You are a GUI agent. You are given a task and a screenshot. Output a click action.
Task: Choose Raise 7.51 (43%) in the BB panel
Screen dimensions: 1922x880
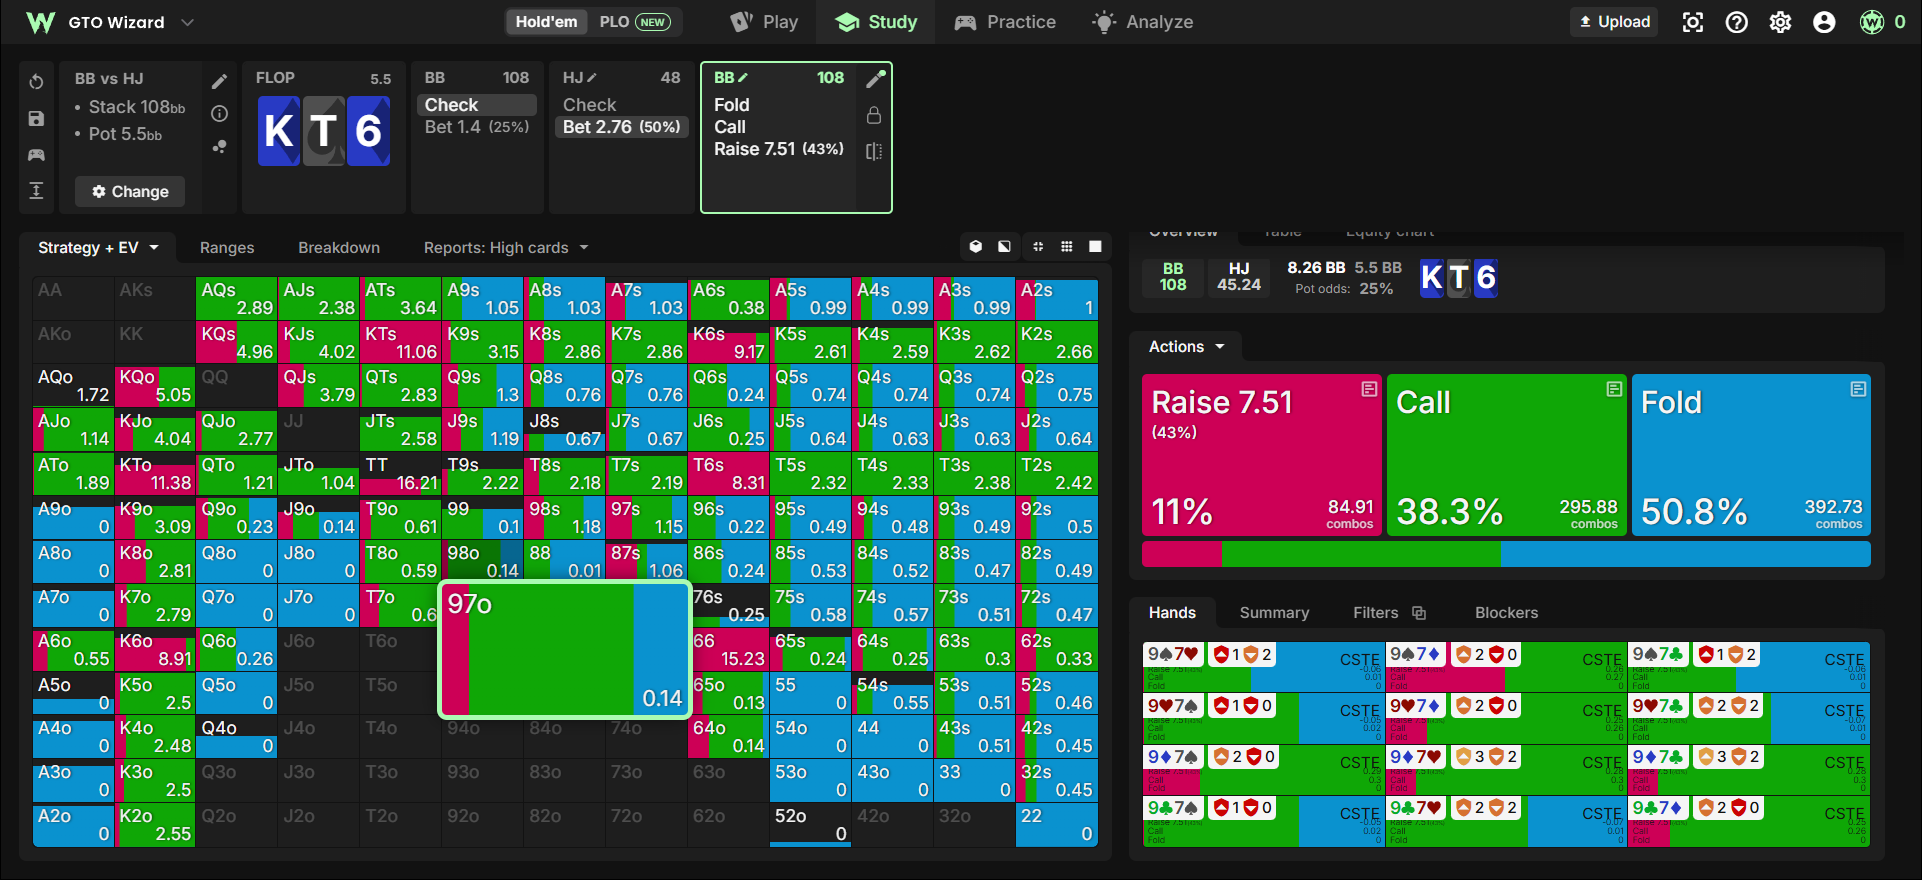779,149
